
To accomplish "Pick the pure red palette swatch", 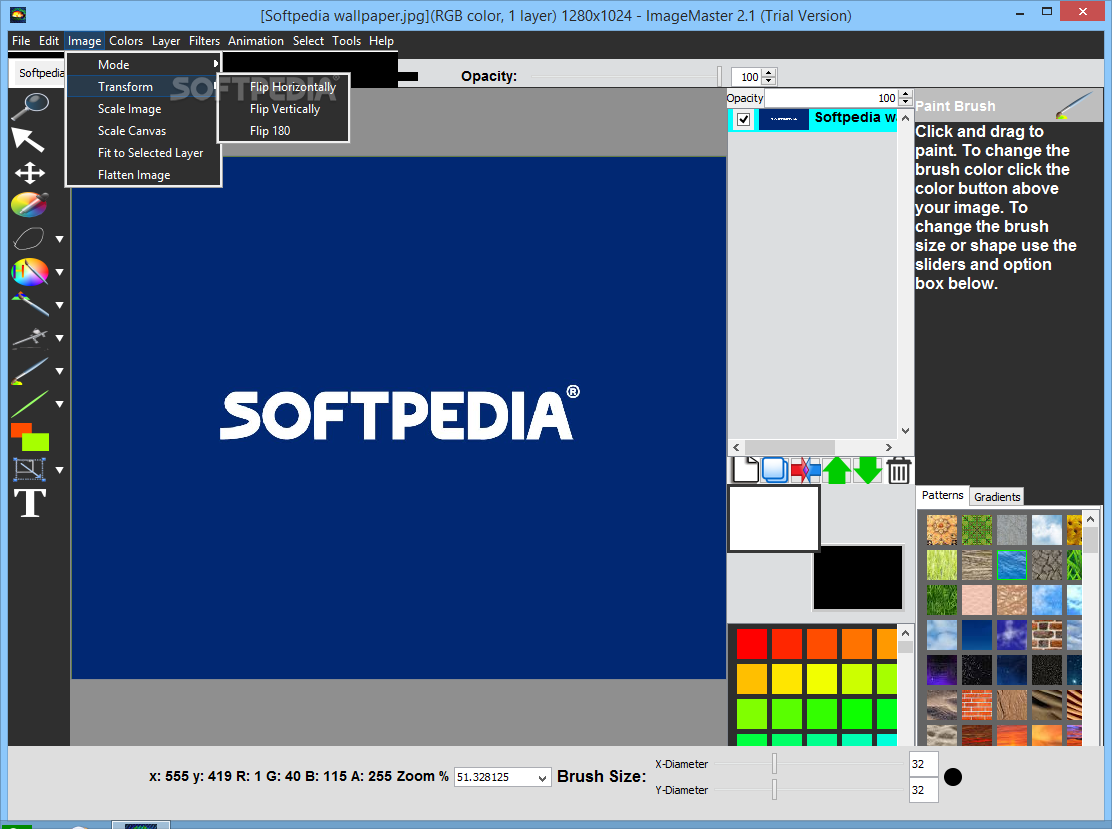I will click(x=751, y=644).
